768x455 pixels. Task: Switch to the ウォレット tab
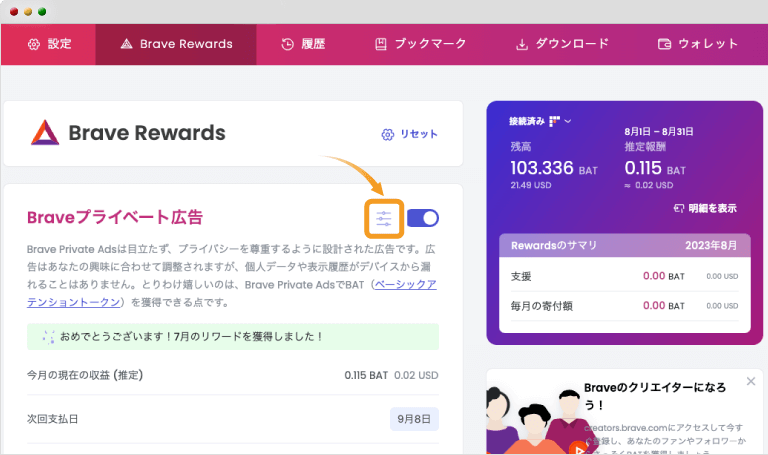[697, 44]
